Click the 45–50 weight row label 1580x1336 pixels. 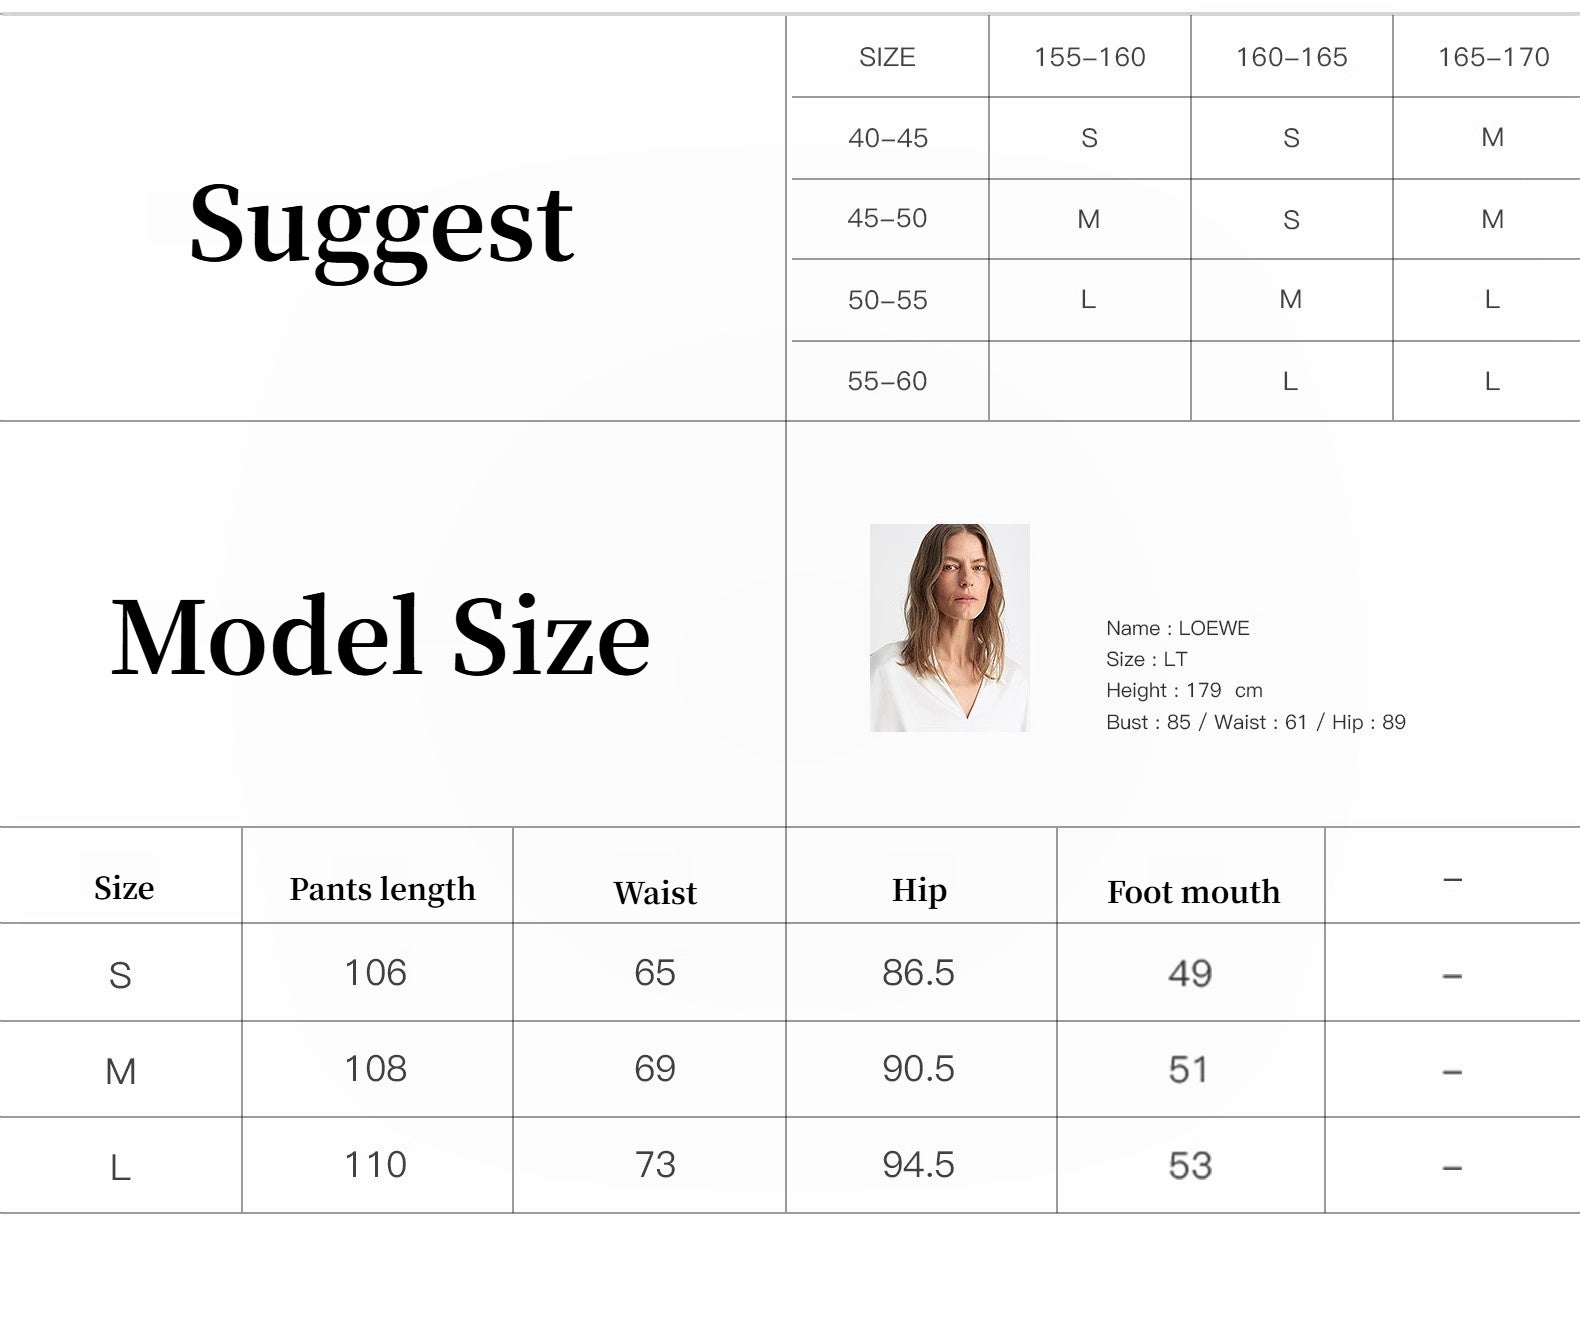click(x=887, y=218)
